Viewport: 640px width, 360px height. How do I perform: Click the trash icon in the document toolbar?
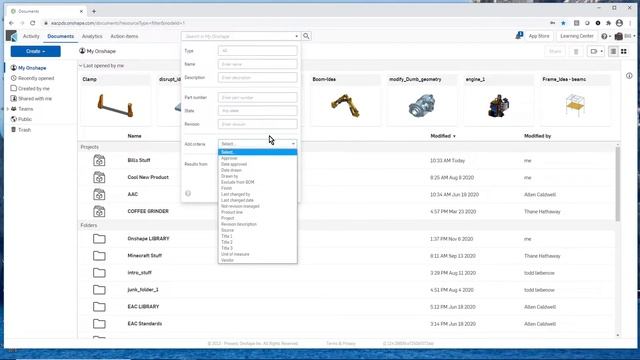click(x=576, y=51)
